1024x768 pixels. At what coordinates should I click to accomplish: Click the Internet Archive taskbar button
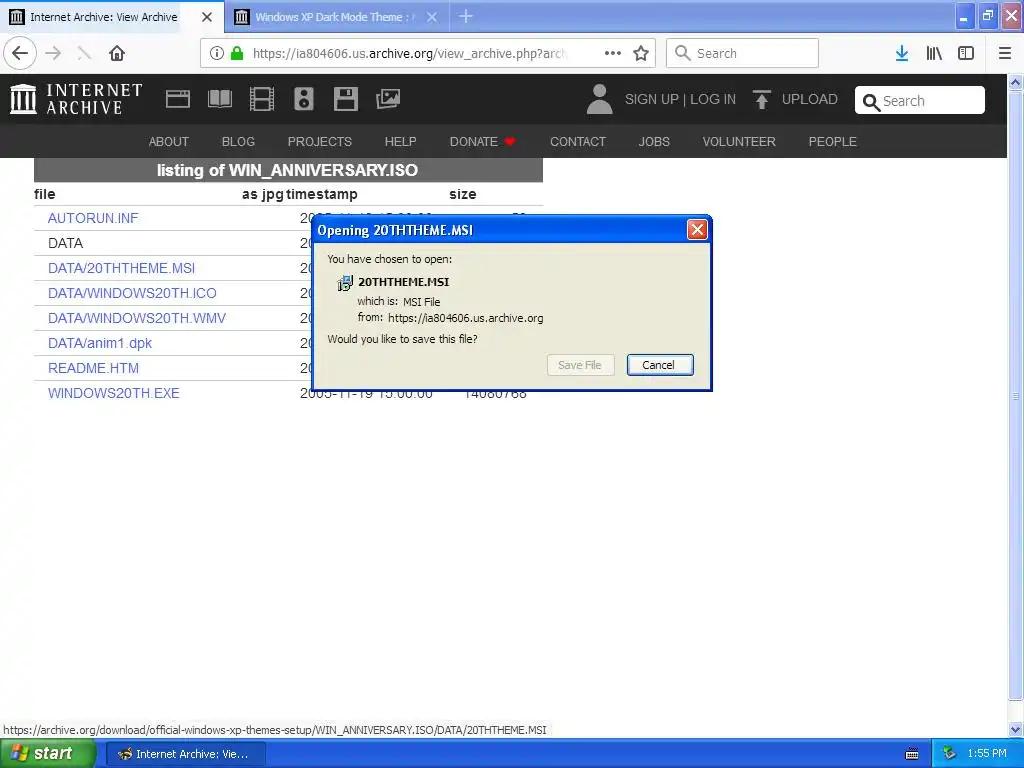coord(185,754)
